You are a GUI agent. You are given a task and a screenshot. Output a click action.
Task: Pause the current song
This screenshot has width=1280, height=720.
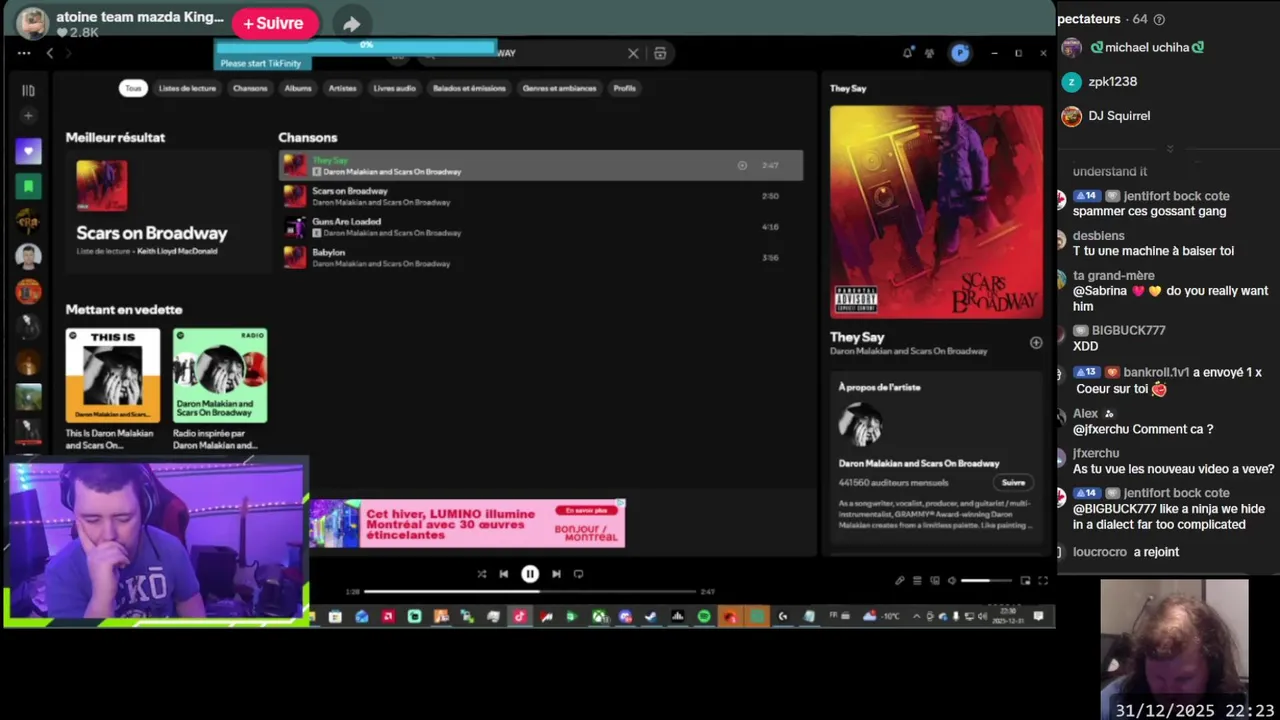(x=530, y=574)
